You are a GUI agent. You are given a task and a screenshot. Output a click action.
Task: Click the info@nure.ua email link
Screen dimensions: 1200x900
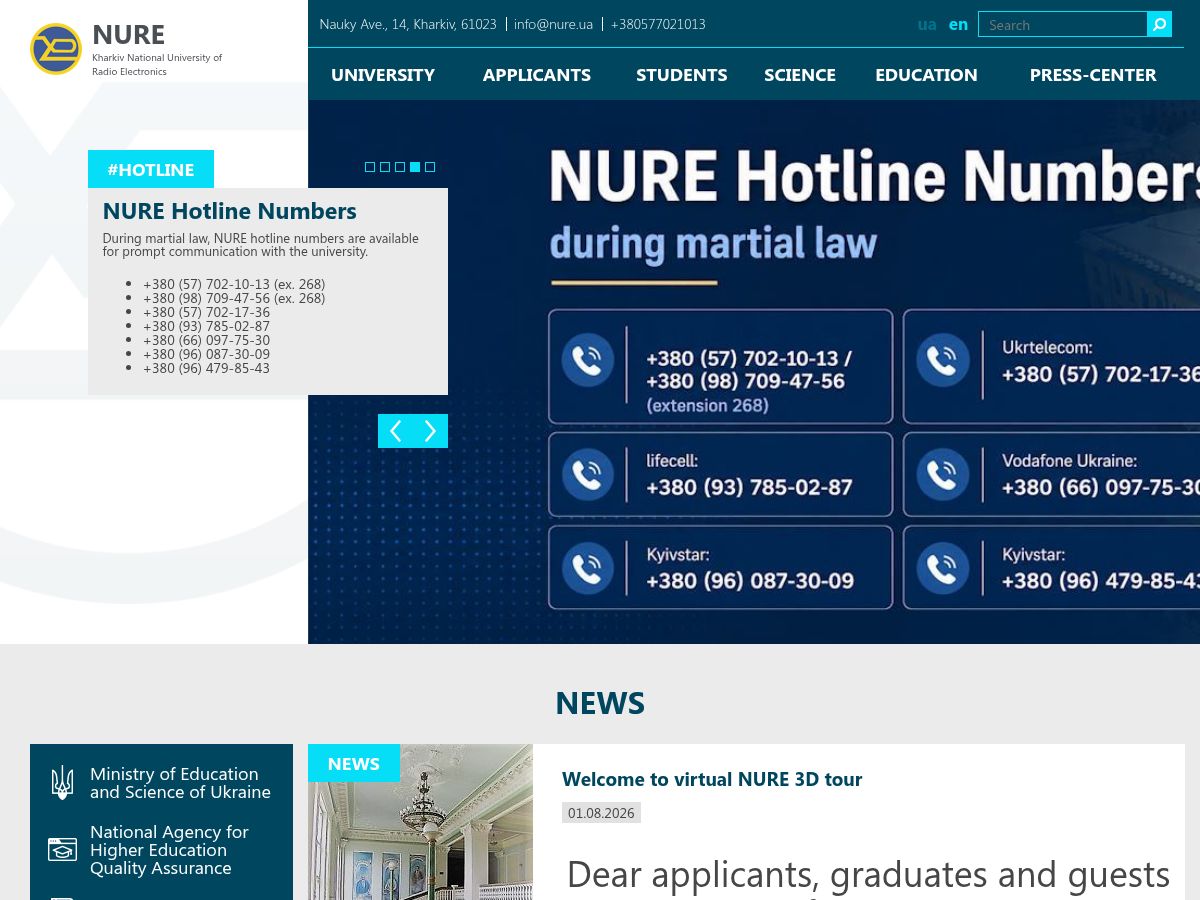(x=553, y=24)
